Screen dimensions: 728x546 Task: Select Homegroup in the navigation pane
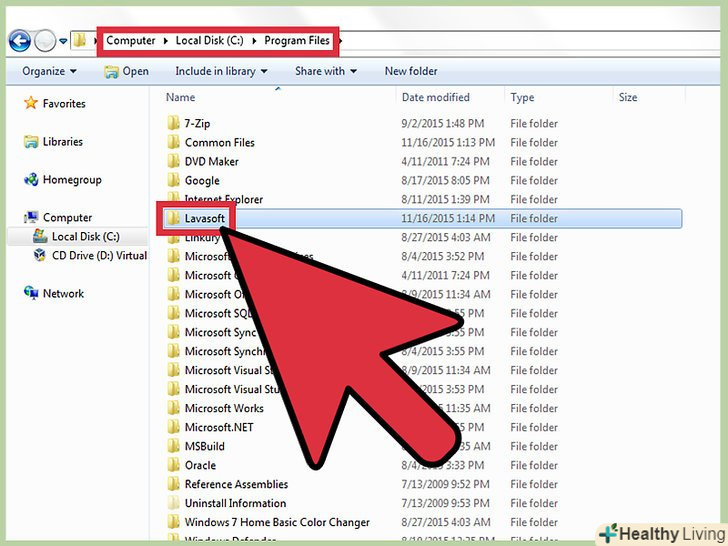coord(72,180)
